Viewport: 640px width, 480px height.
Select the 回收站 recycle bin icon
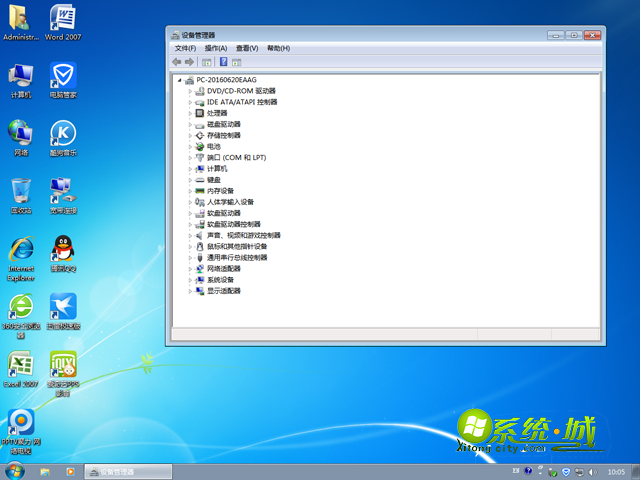21,196
